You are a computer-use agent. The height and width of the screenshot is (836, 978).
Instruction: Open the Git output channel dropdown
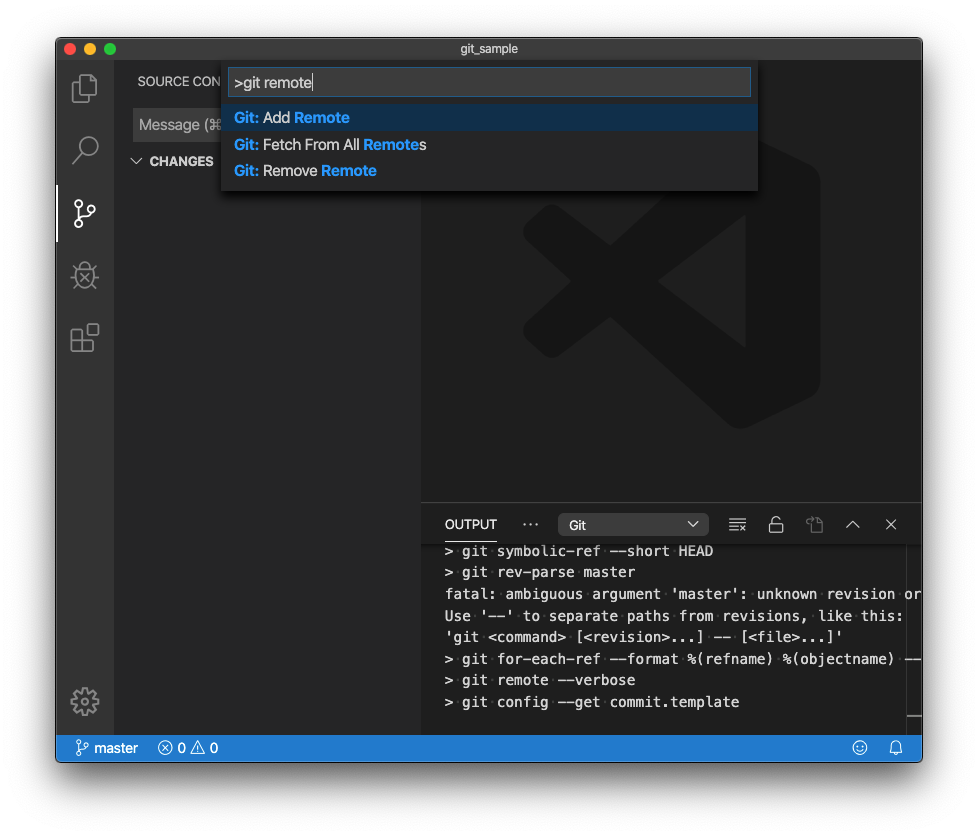632,525
